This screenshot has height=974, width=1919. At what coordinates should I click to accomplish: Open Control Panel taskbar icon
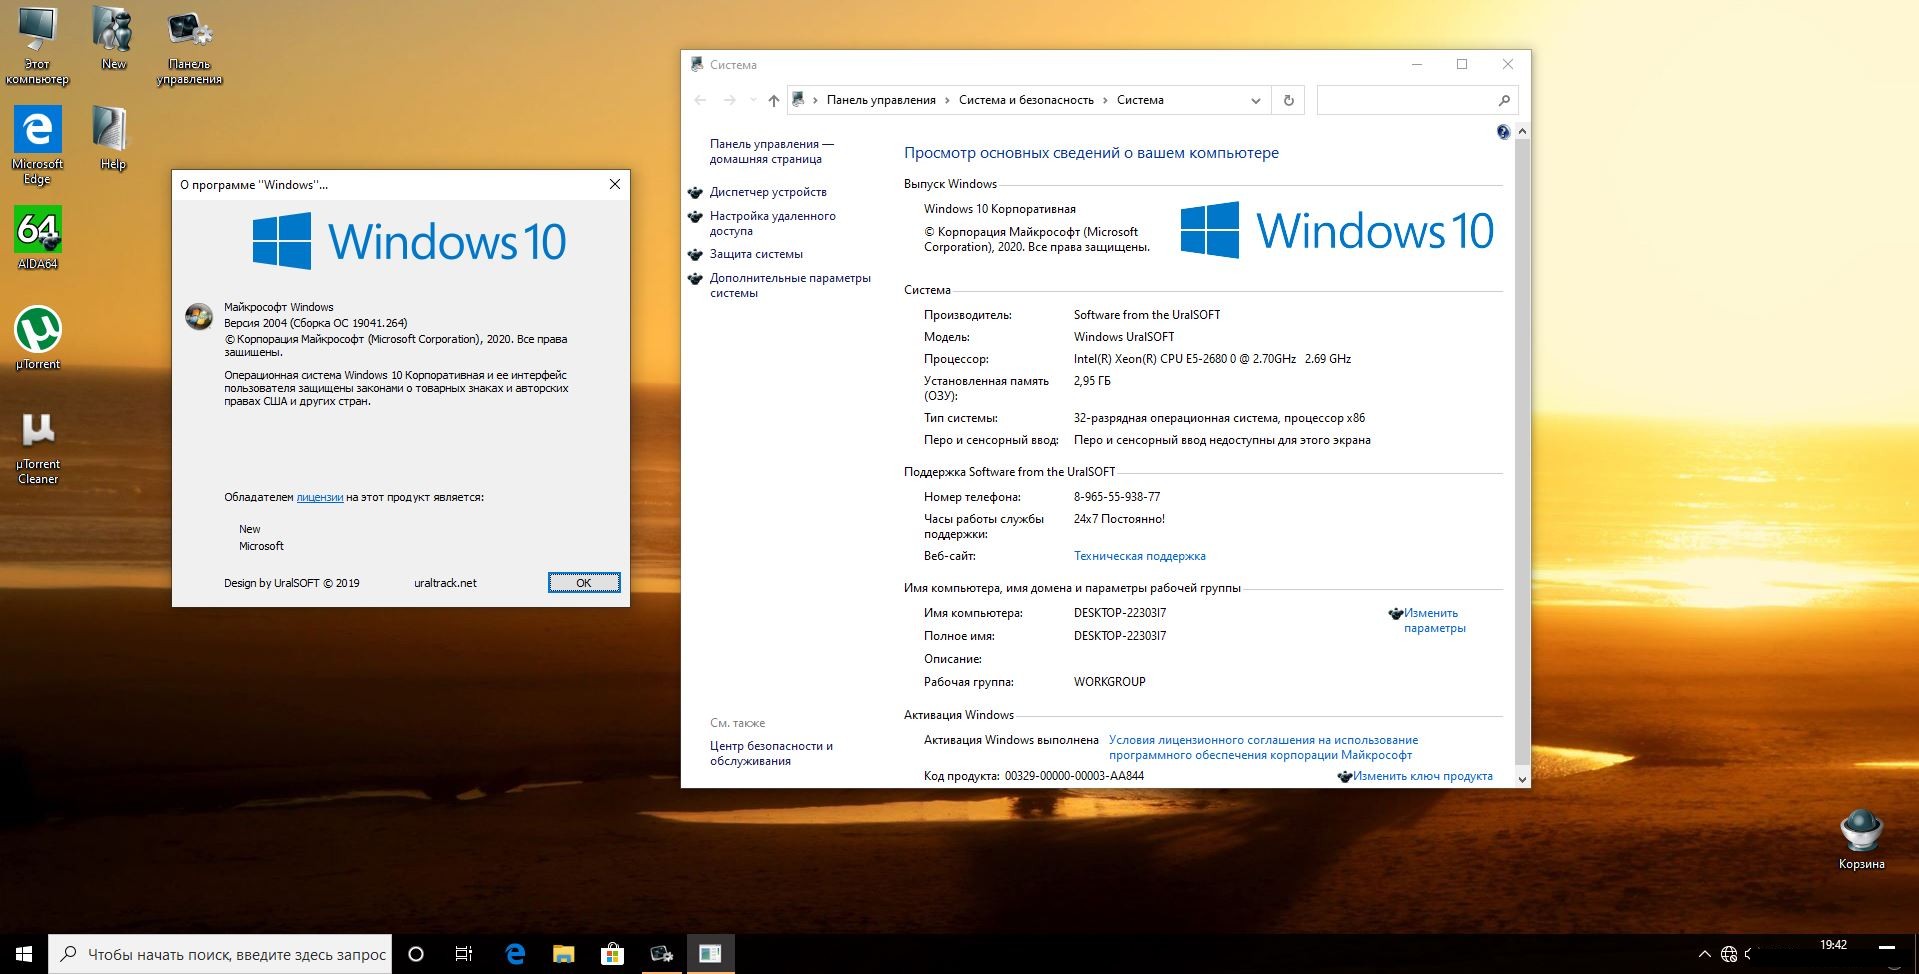pos(661,954)
